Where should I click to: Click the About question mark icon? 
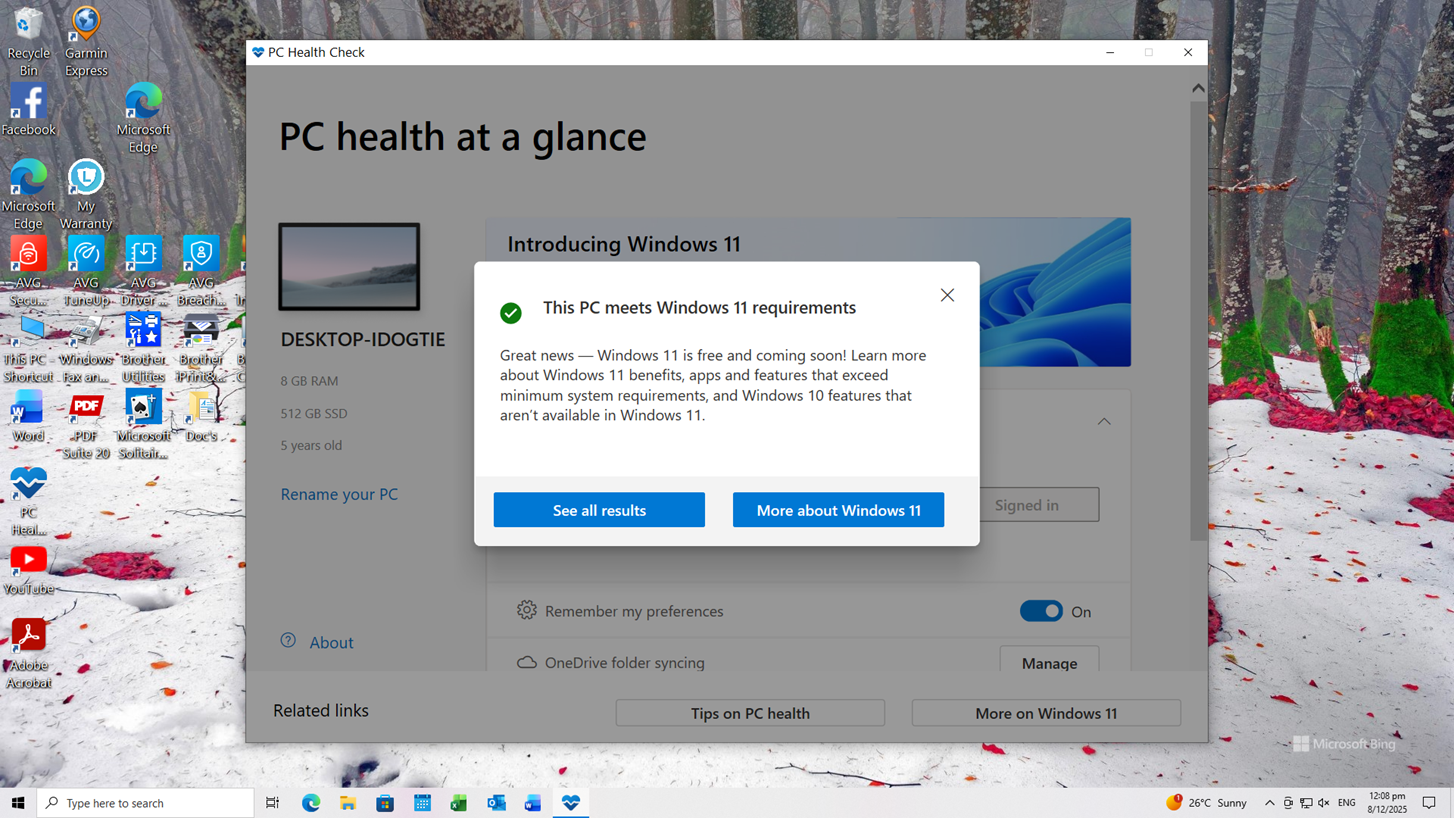[288, 640]
